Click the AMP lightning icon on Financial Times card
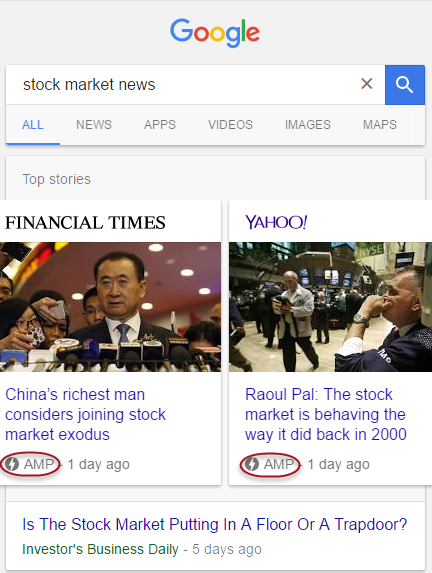Viewport: 432px width, 573px height. pyautogui.click(x=12, y=464)
